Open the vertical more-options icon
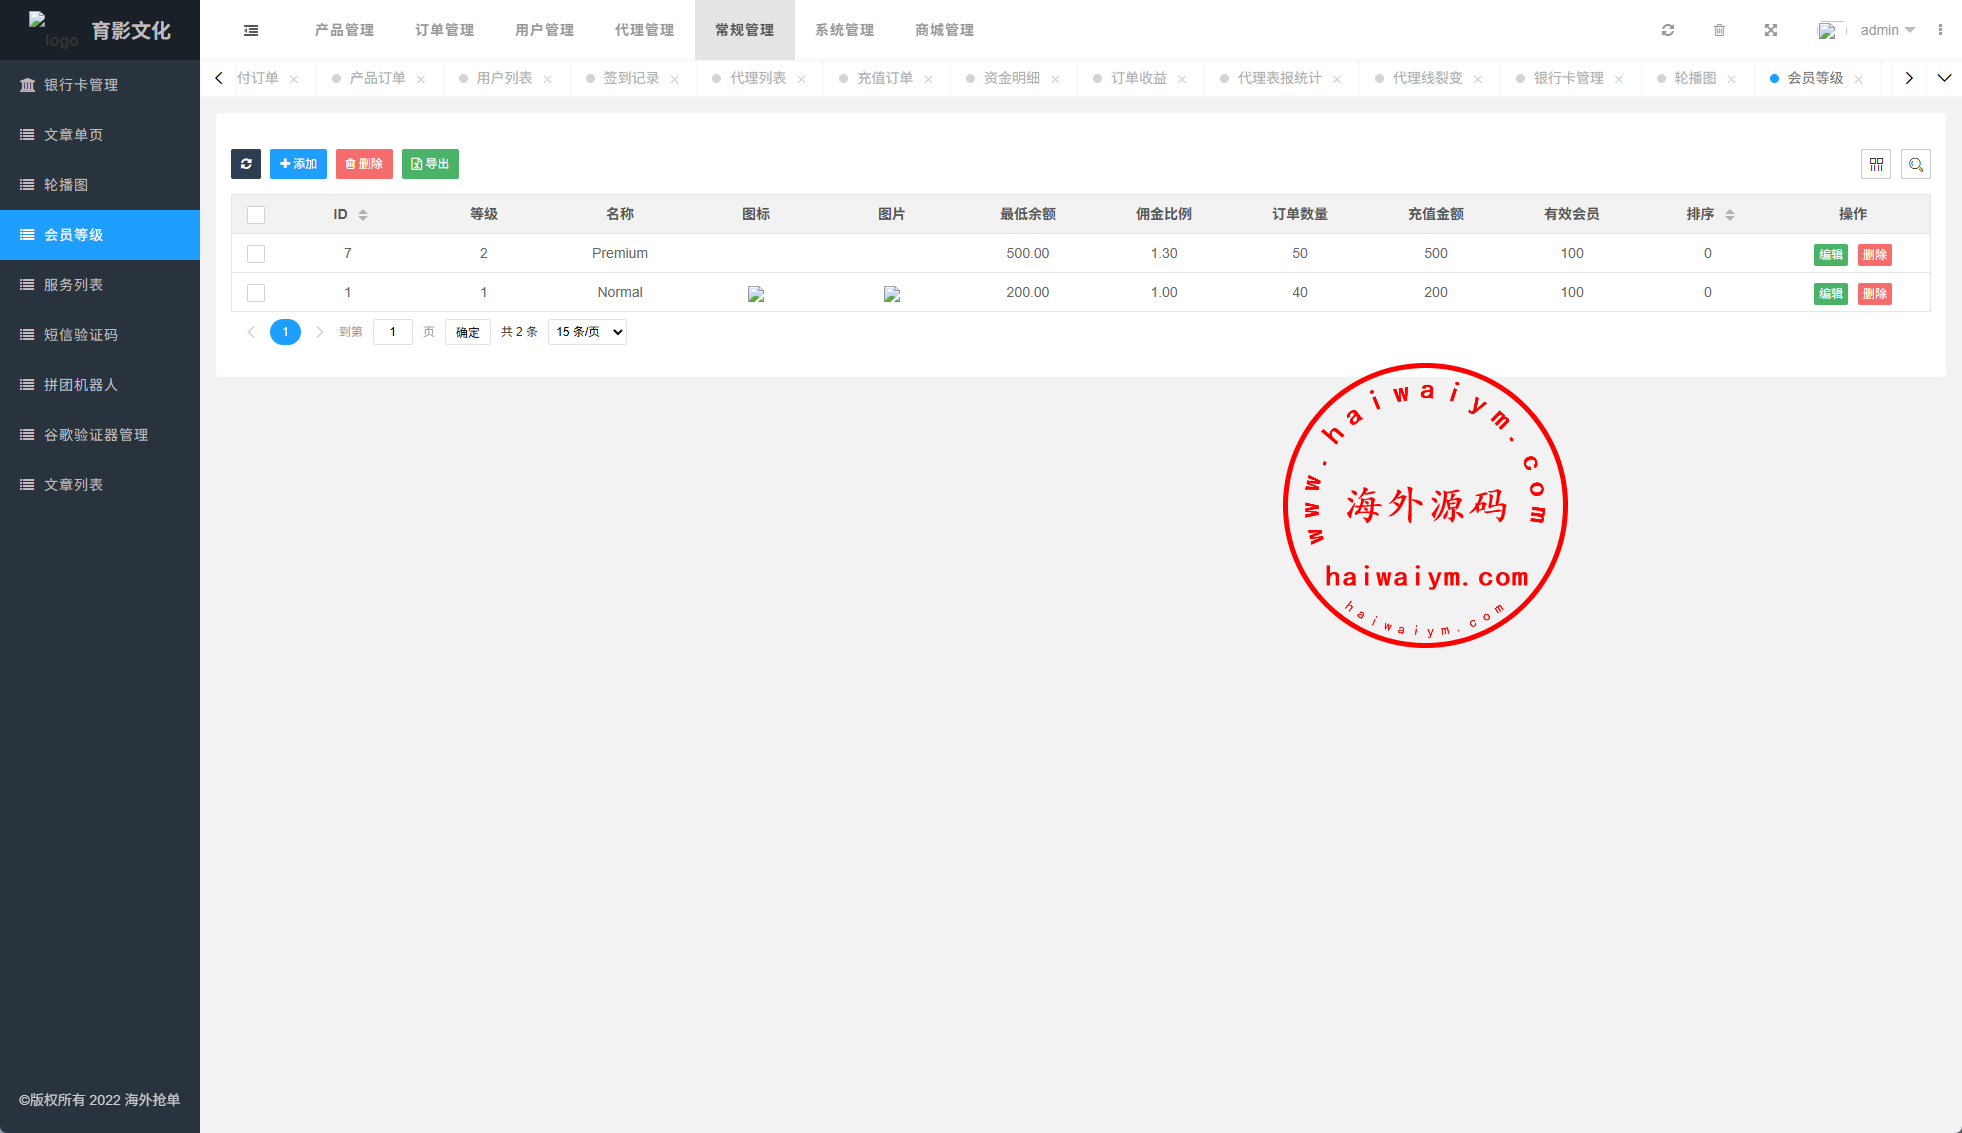Screen dimensions: 1962x1133 [1940, 30]
